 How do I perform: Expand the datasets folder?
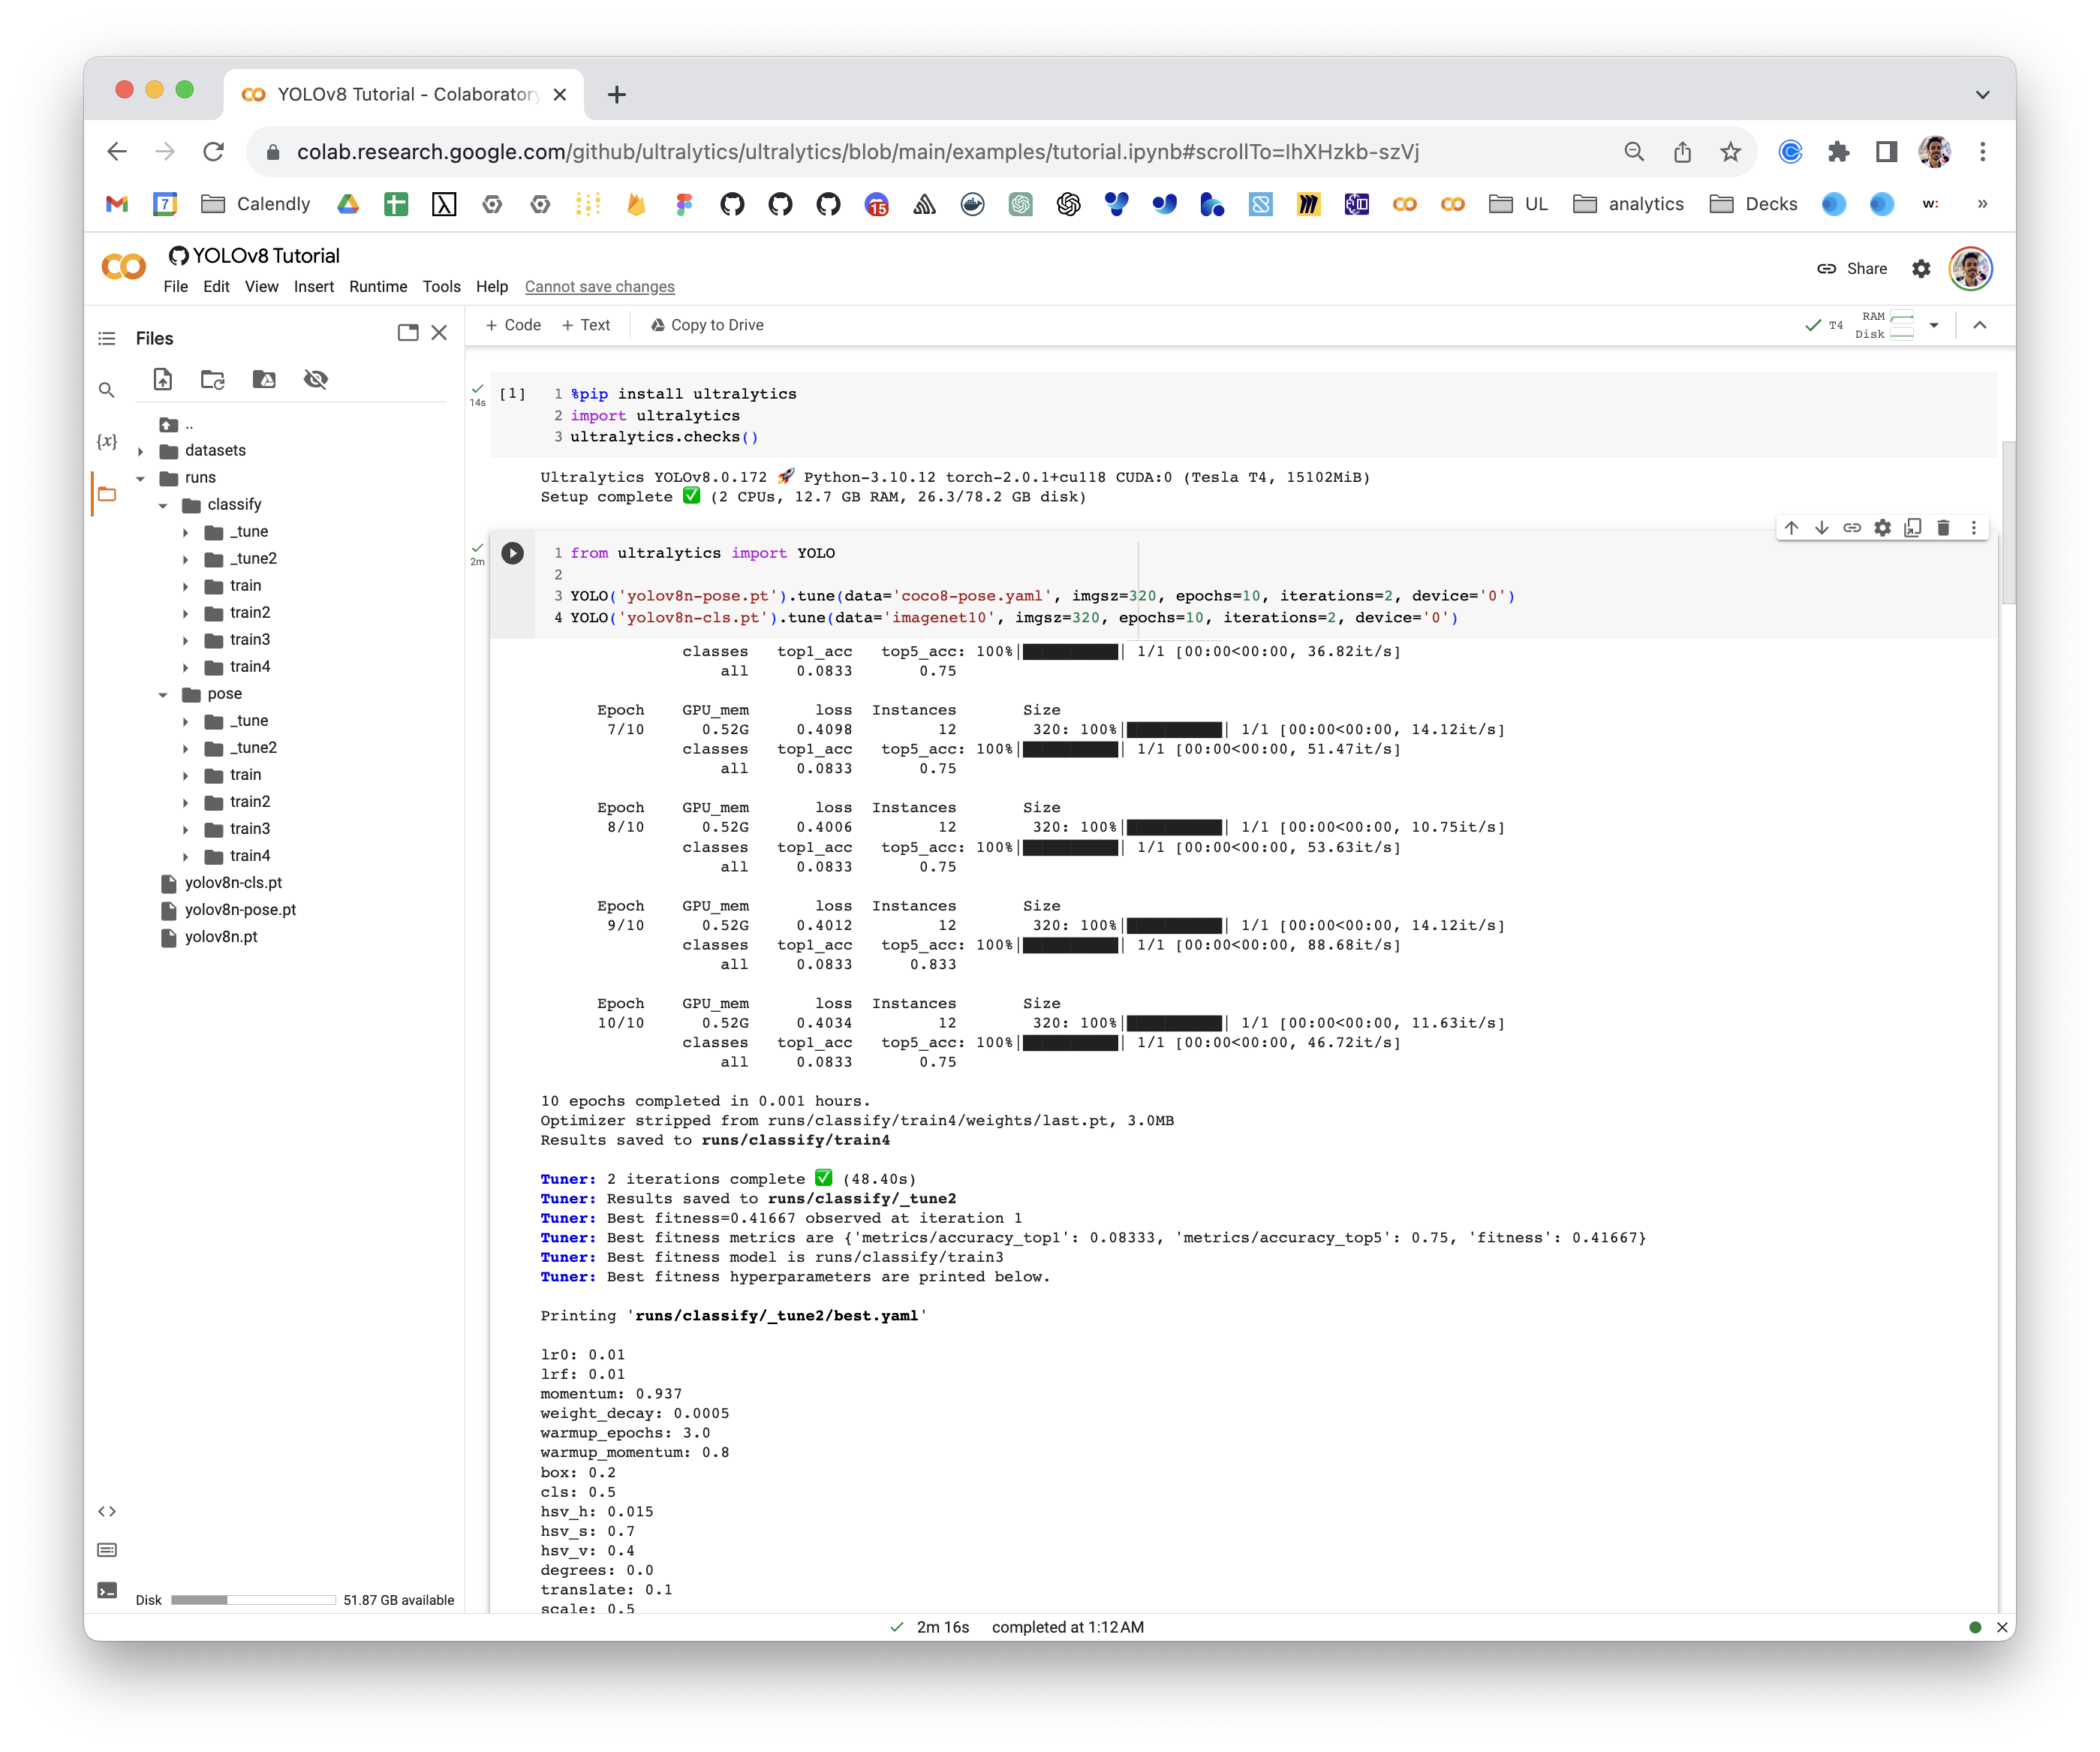(x=141, y=450)
